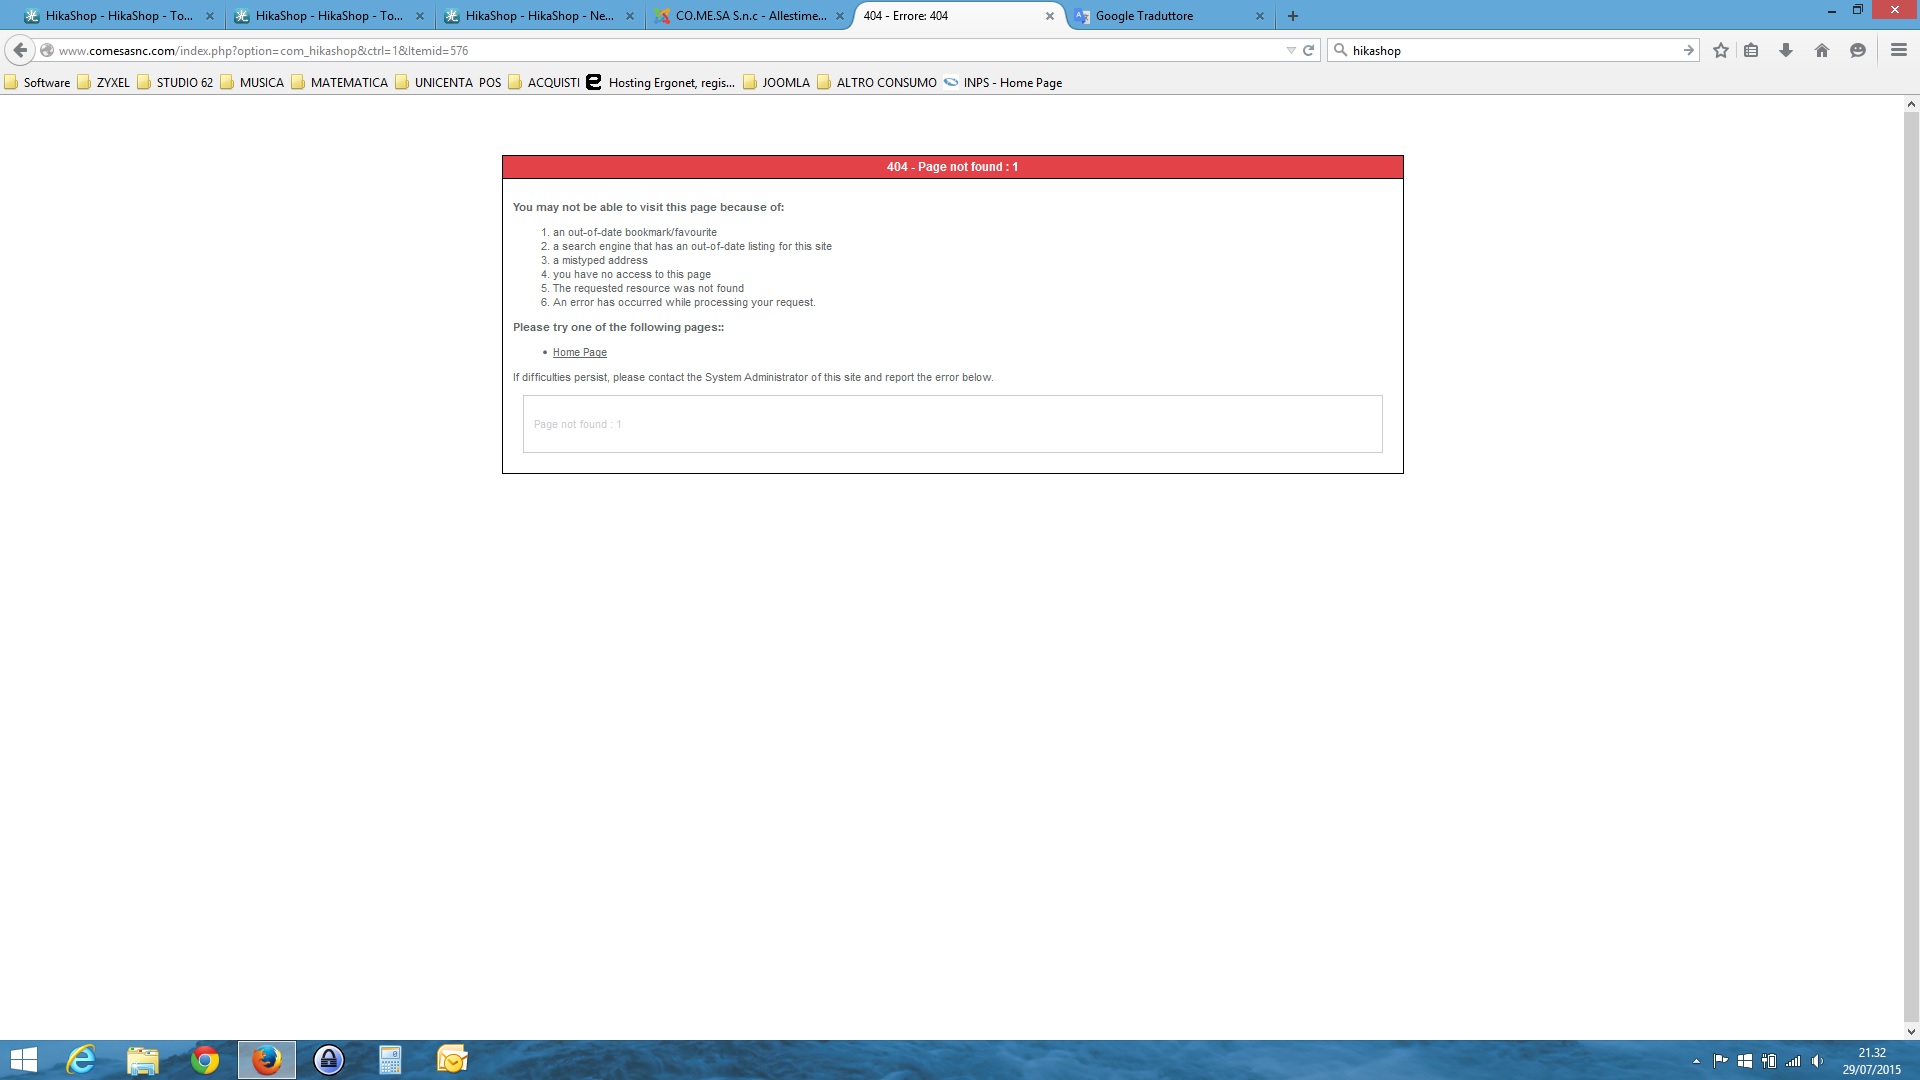This screenshot has height=1080, width=1920.
Task: Open the Windows Start button
Action: point(24,1060)
